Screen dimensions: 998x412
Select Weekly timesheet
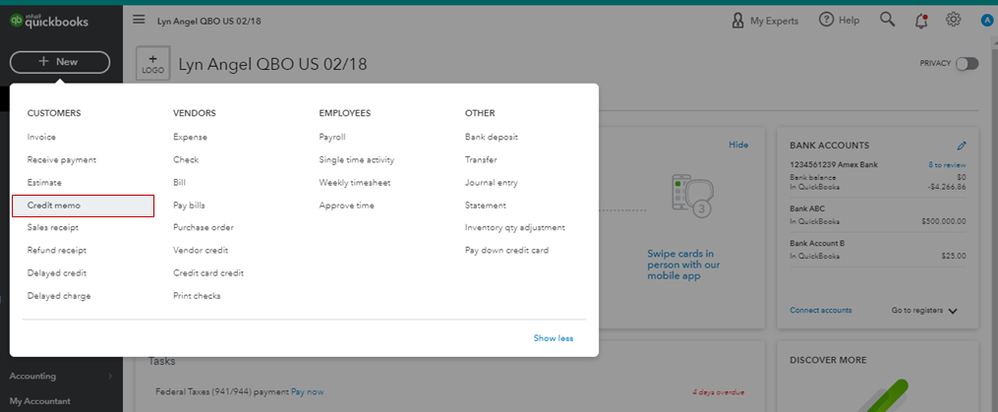(x=355, y=183)
